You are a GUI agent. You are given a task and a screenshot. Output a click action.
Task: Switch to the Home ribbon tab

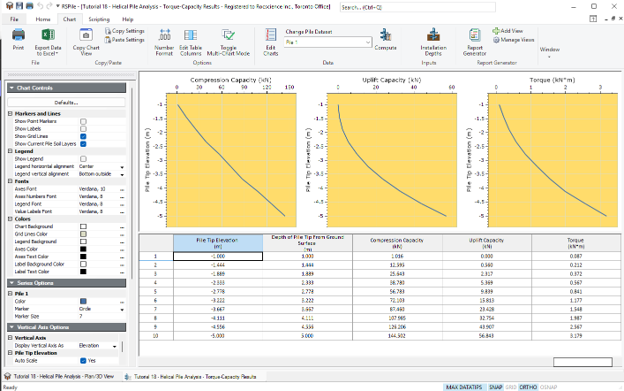pos(43,19)
